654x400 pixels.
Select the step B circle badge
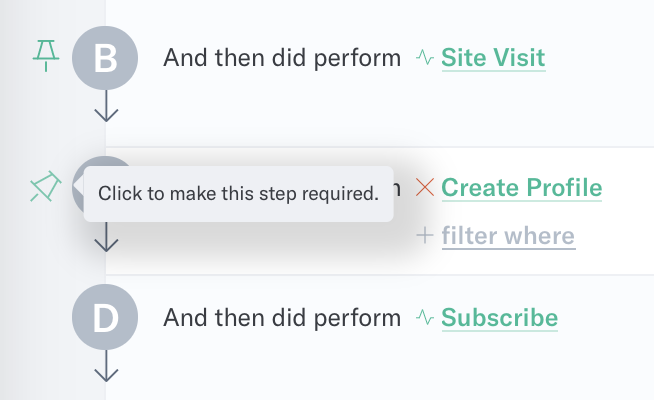(x=105, y=58)
